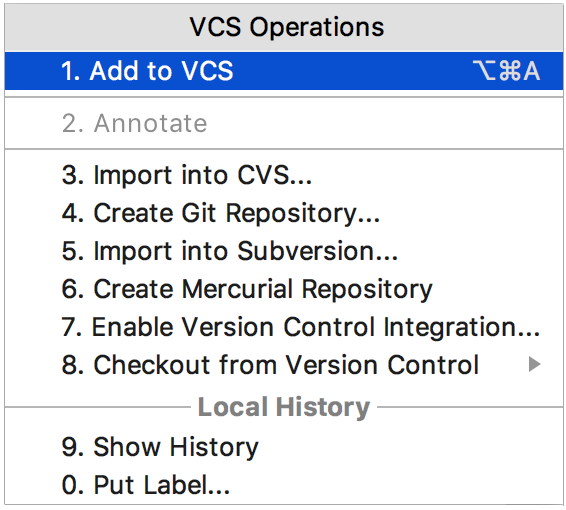Click the submenu arrow beside Checkout
Screen dimensions: 566x510
pos(535,364)
